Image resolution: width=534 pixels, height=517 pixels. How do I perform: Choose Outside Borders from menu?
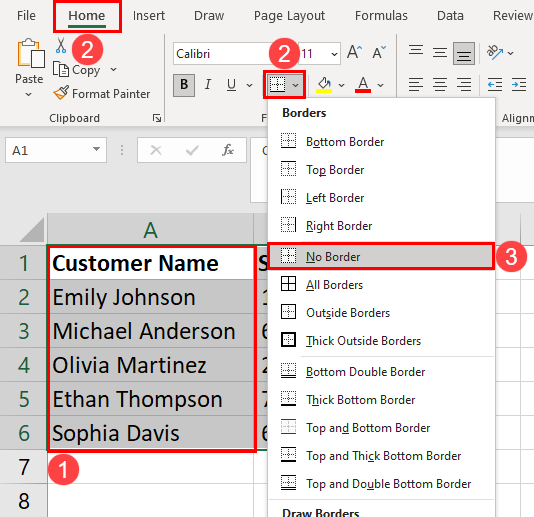tap(381, 312)
